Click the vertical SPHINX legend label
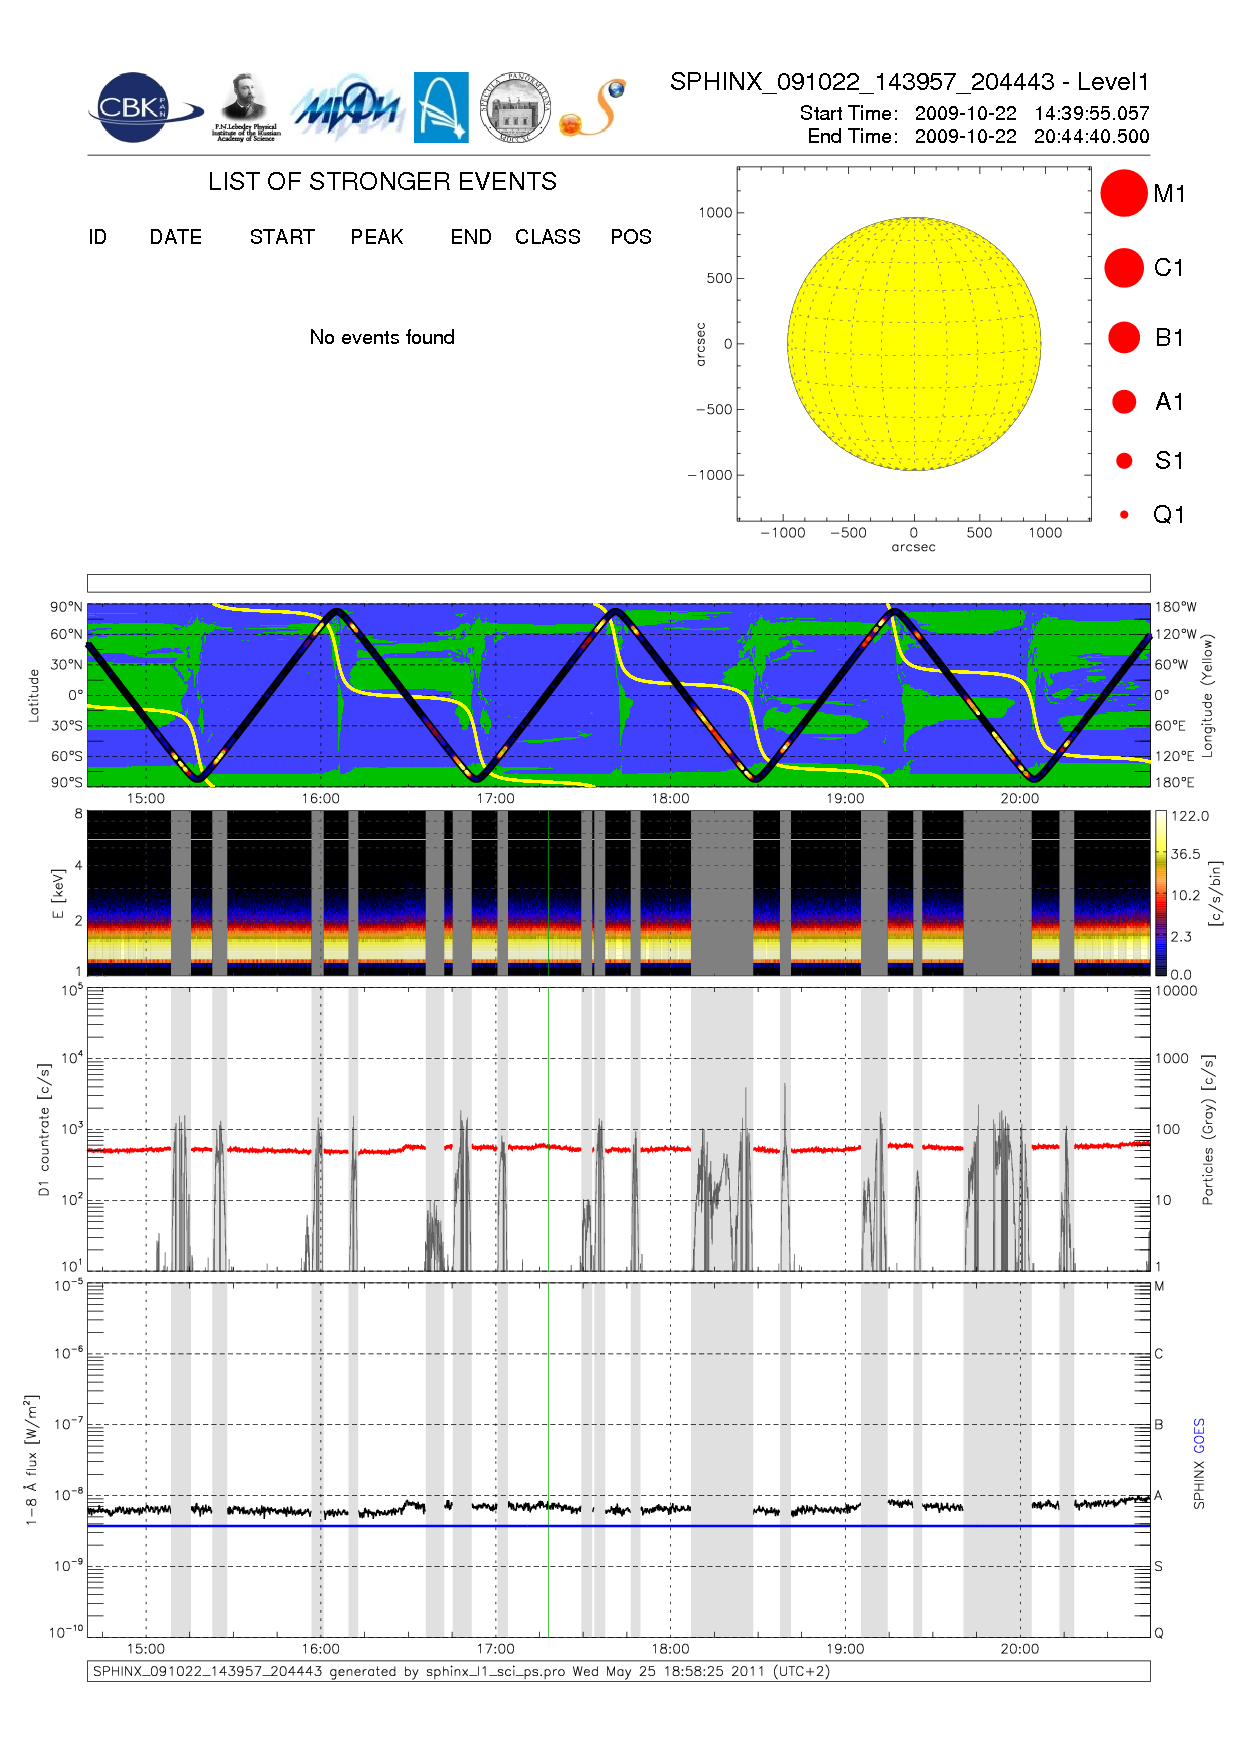 click(1199, 1484)
